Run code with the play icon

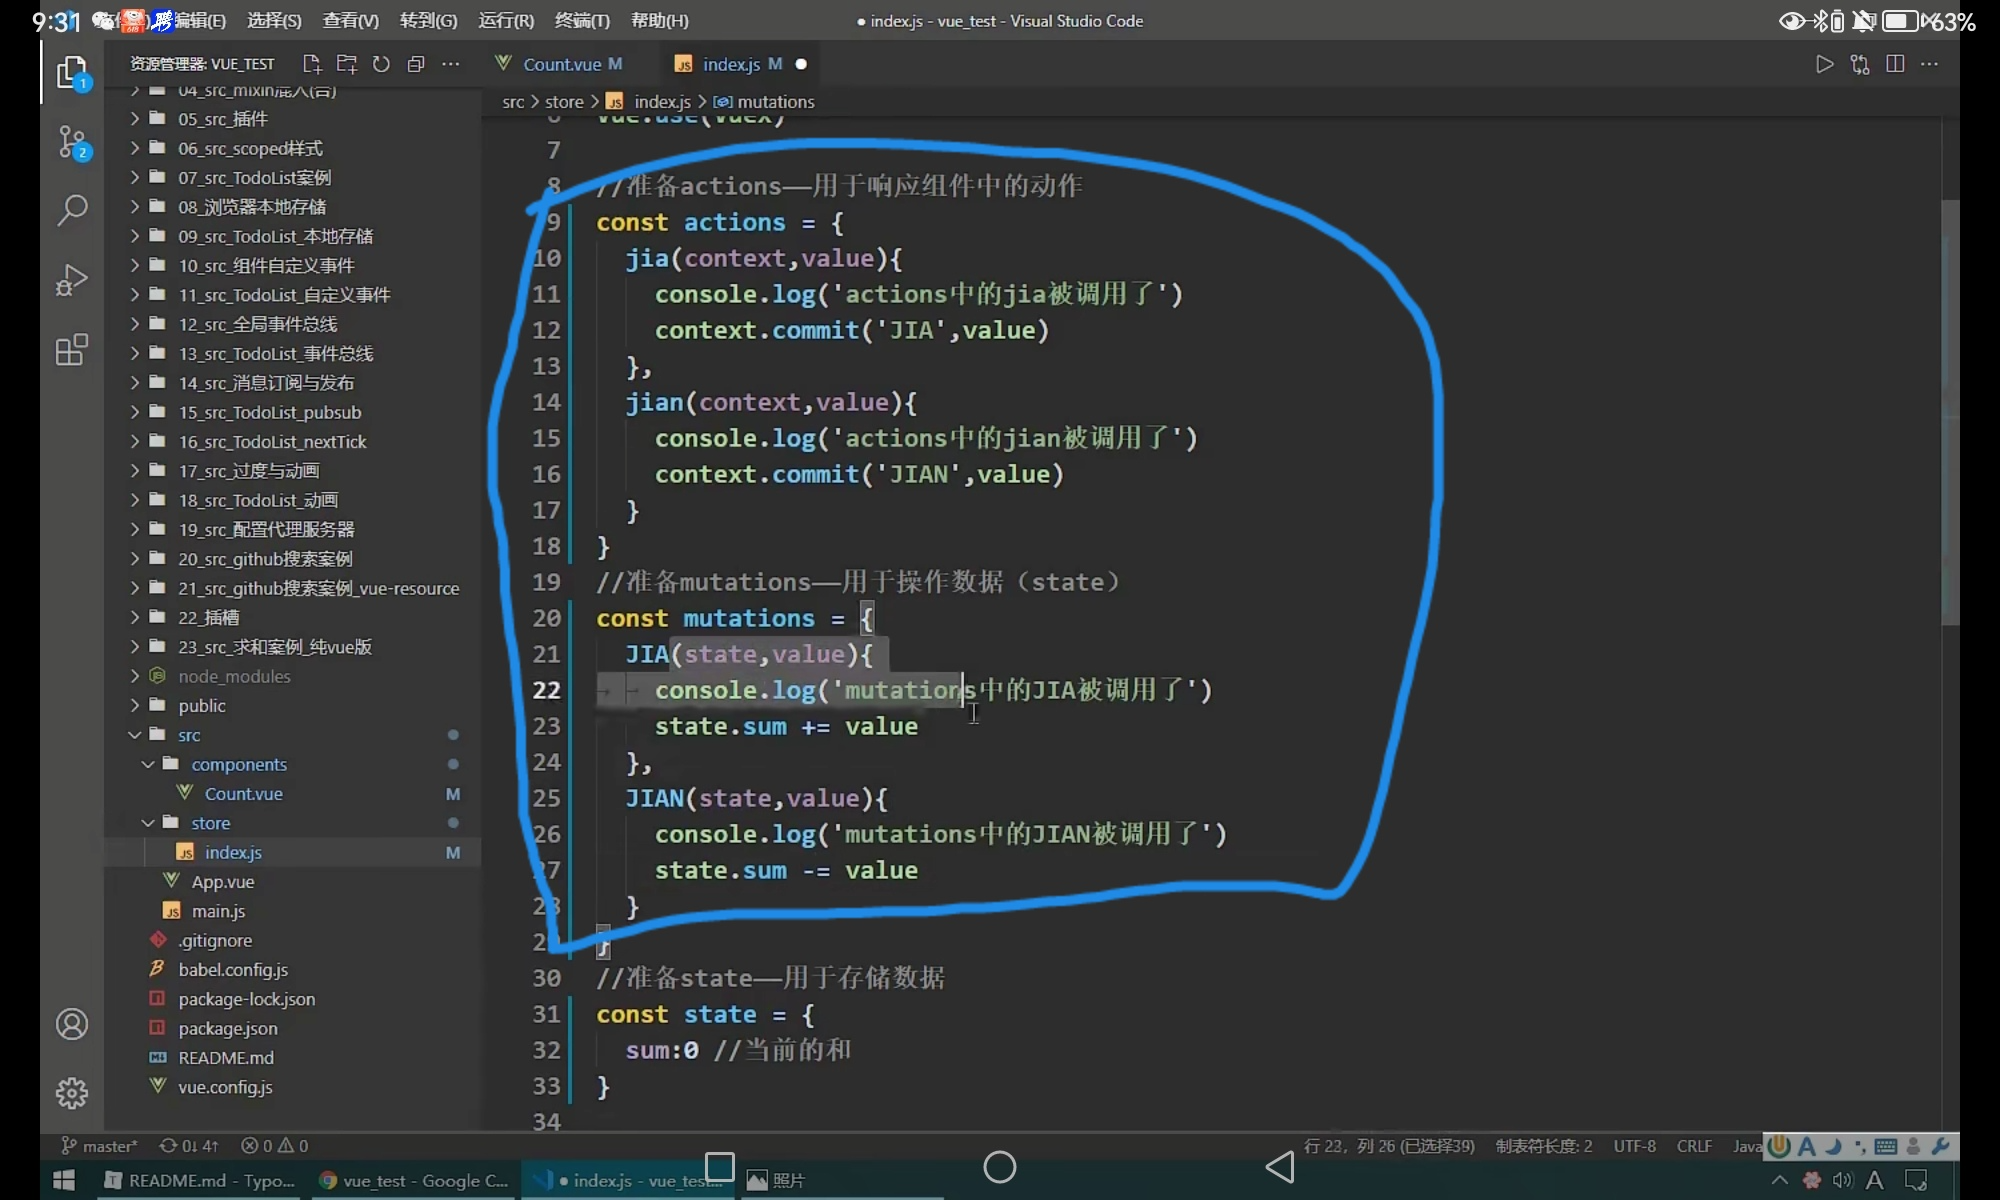pyautogui.click(x=1824, y=64)
